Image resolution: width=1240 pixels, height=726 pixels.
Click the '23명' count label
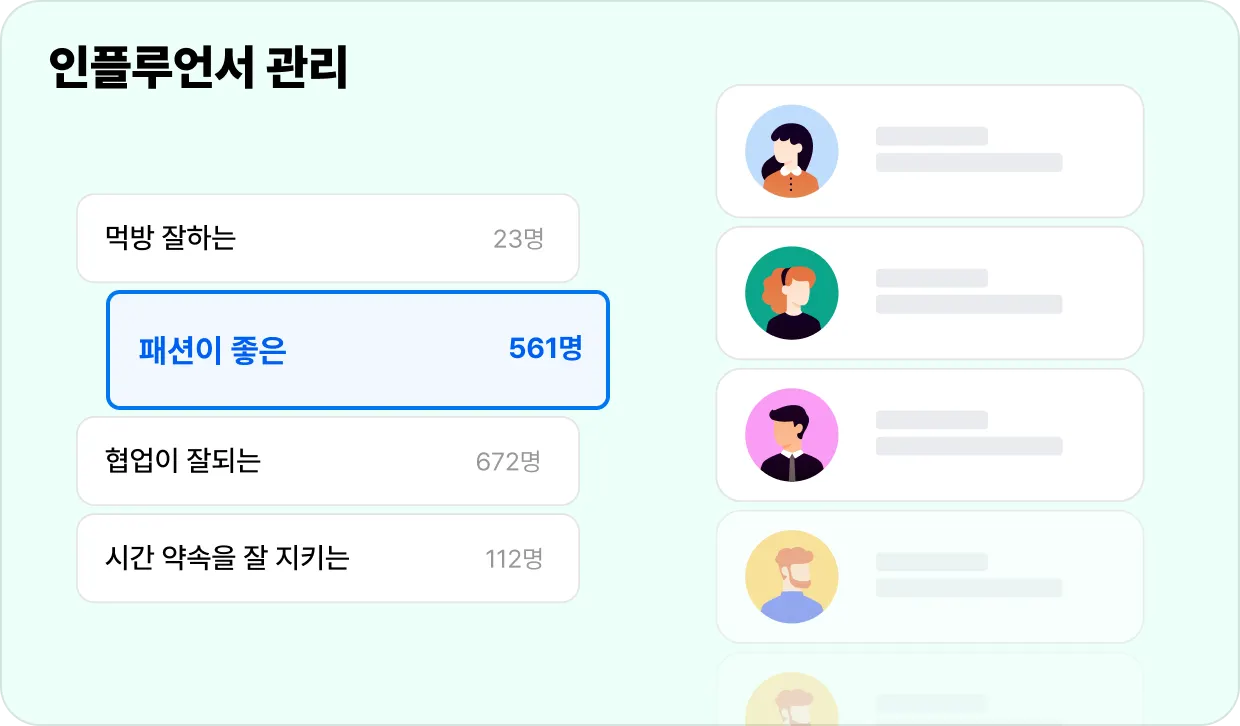(518, 239)
